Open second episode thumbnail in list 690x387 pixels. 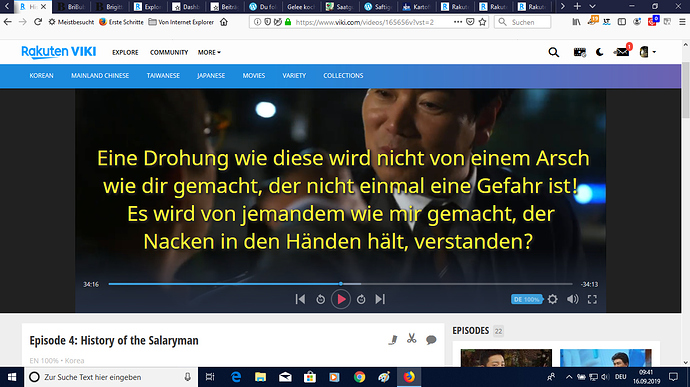coord(606,358)
